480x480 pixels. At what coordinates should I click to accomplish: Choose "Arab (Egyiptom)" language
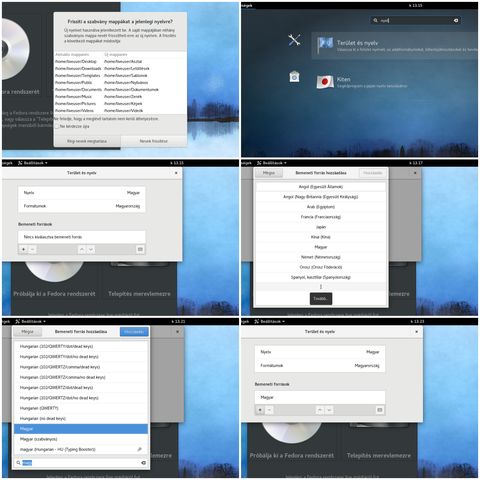click(x=320, y=207)
